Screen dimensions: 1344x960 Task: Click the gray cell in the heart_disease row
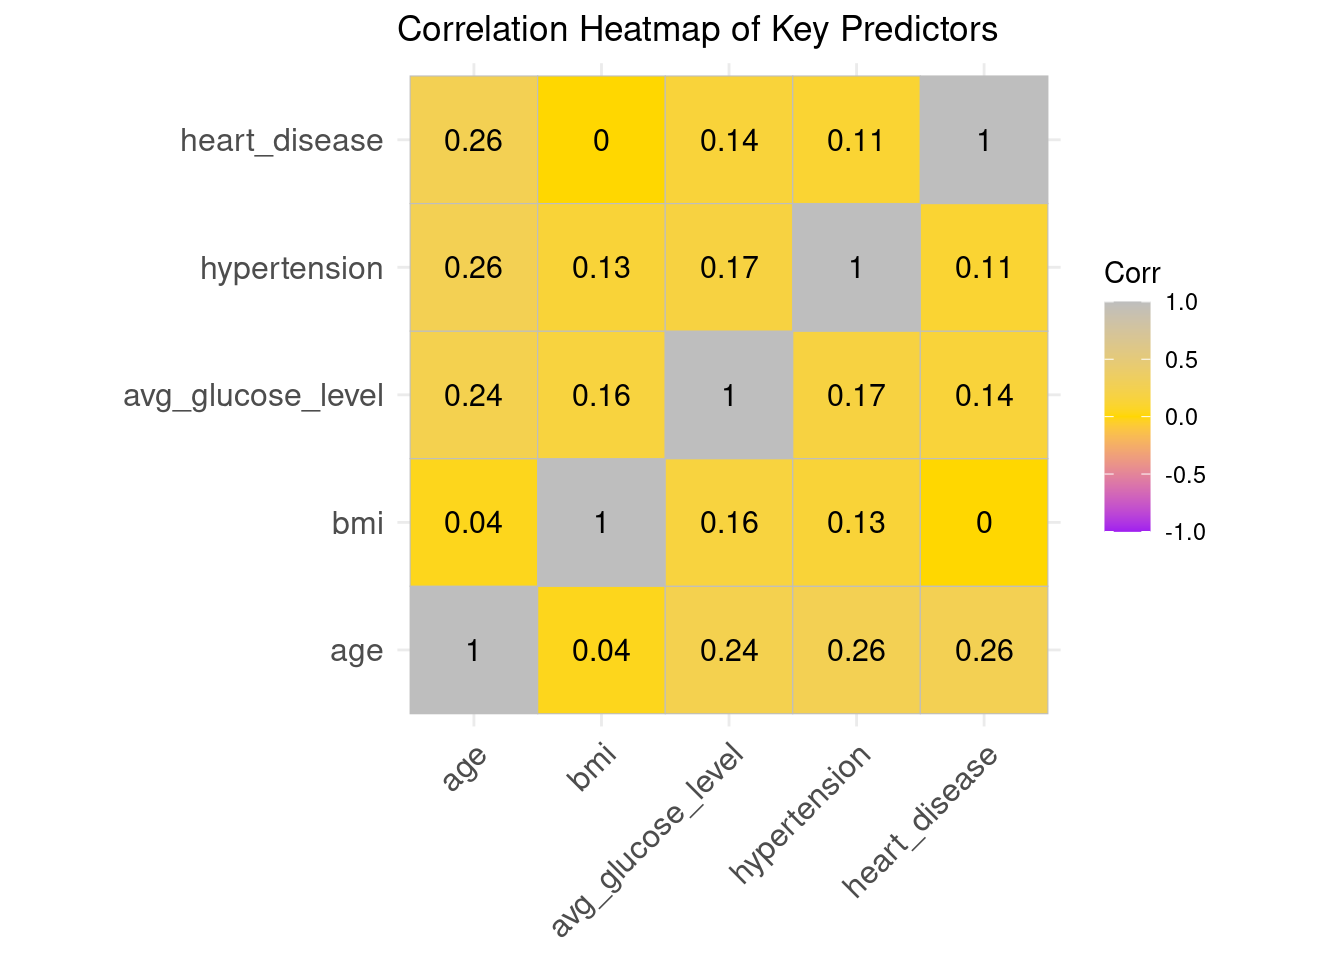[x=984, y=141]
